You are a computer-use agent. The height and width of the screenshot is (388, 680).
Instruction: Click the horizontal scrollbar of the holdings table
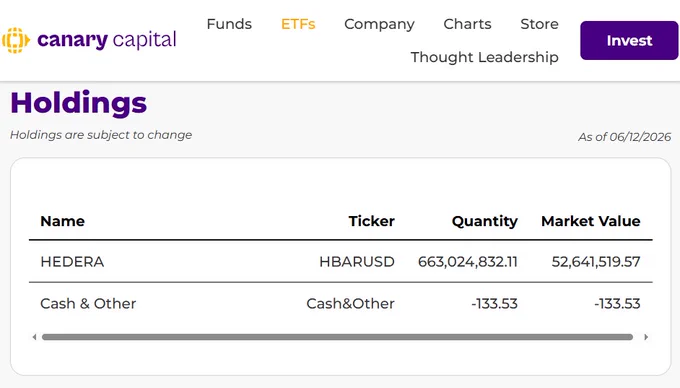point(337,337)
